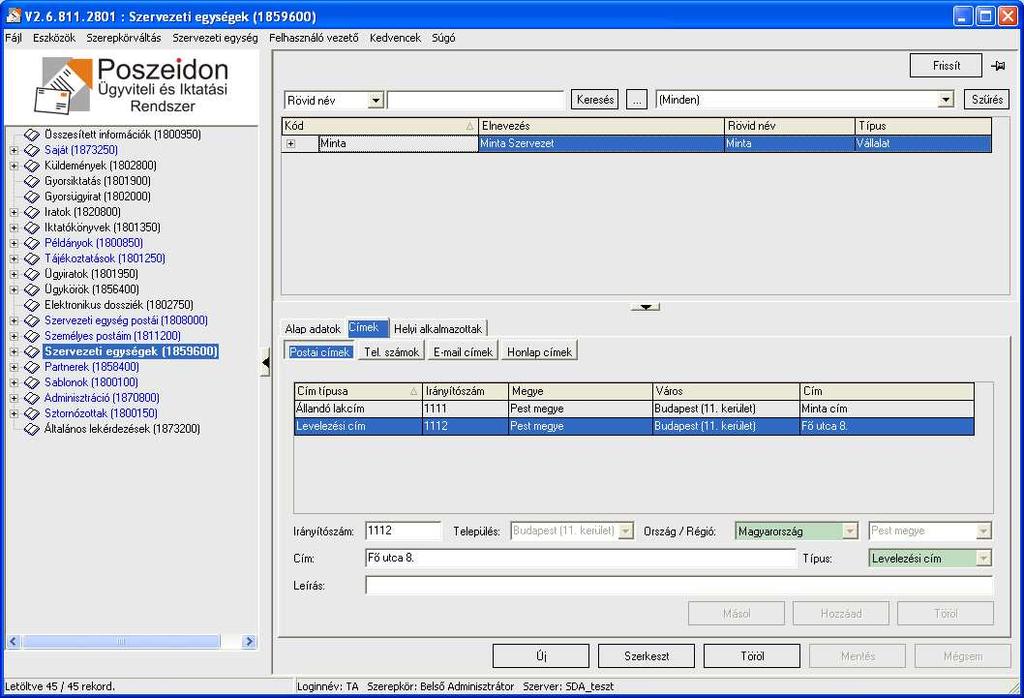
Task: Select Sztornózottak tree item
Action: point(101,413)
